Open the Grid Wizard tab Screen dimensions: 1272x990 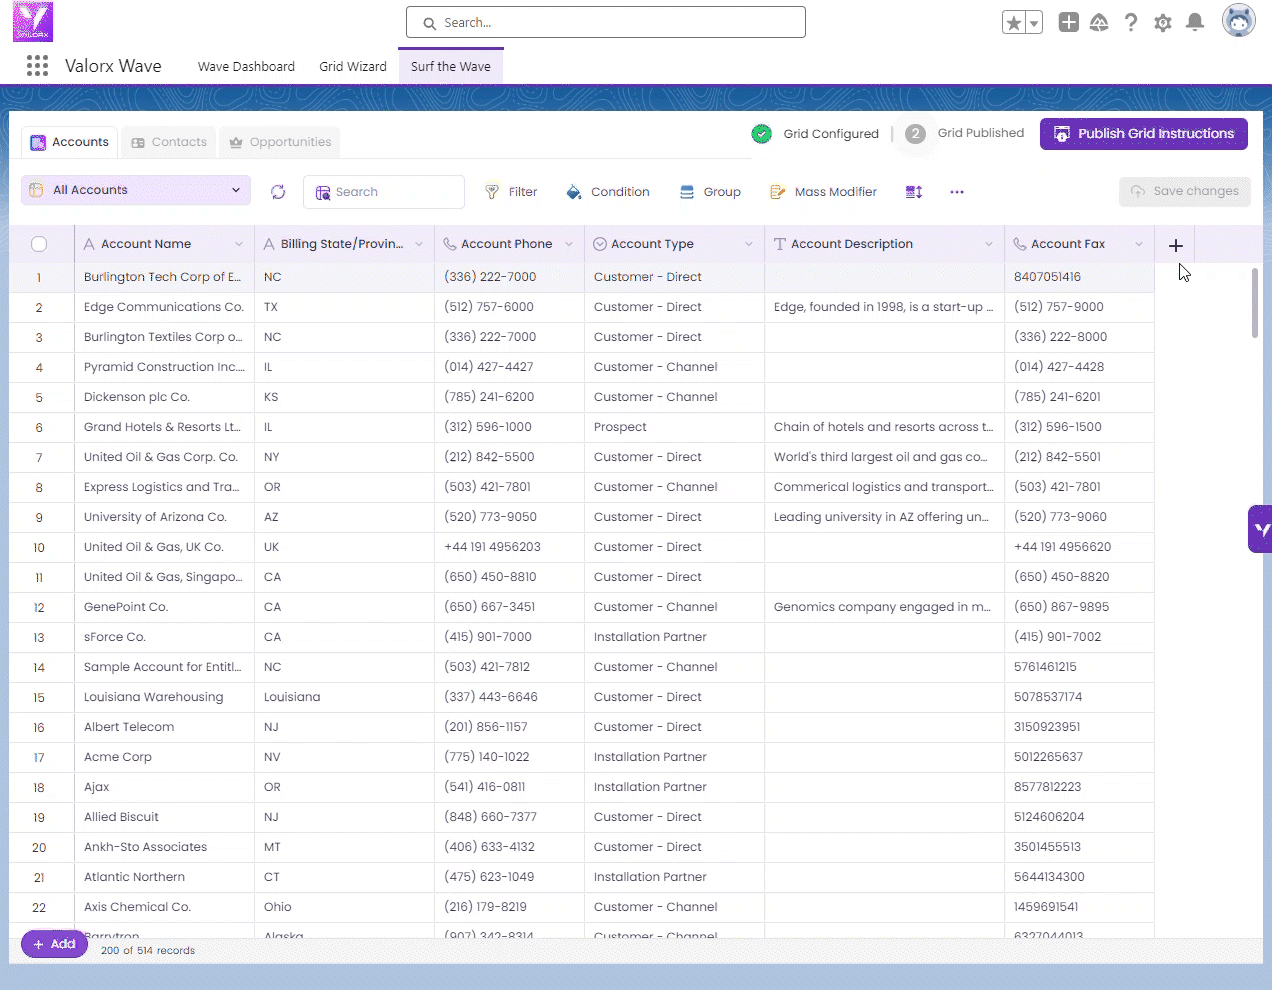(352, 66)
